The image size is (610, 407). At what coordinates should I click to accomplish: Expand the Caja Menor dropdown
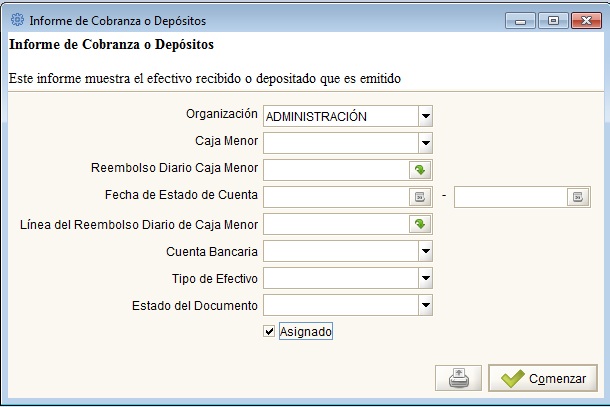(426, 143)
